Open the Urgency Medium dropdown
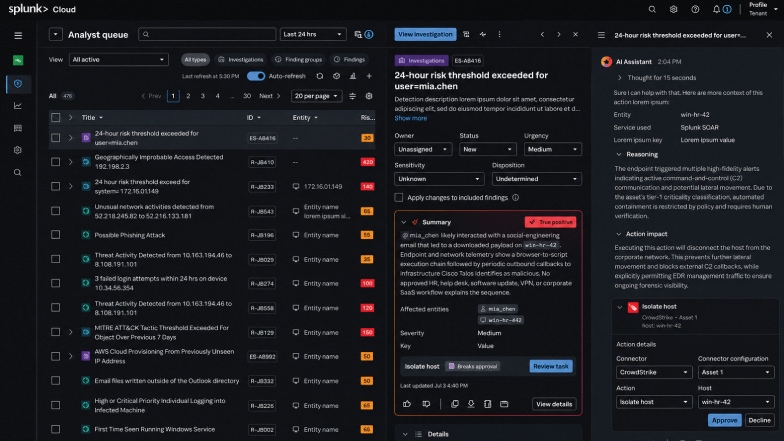This screenshot has height=441, width=784. pos(552,150)
